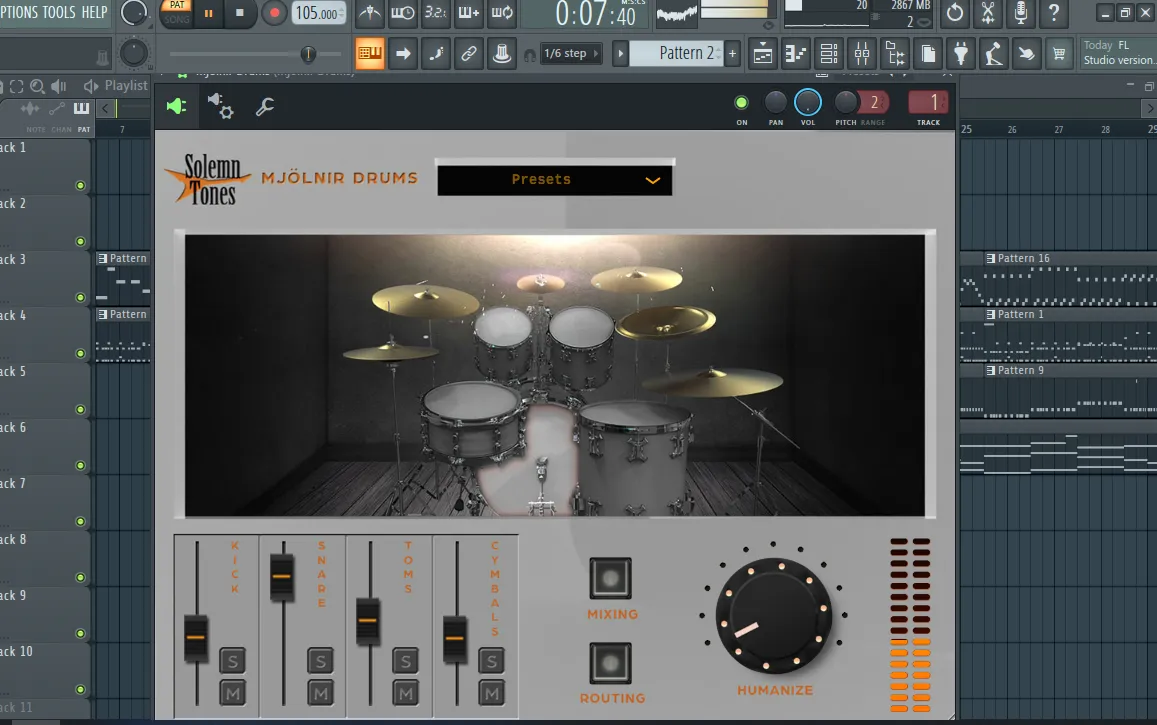Open the TOOLS menu
Screen dimensions: 1157x725
(x=58, y=13)
